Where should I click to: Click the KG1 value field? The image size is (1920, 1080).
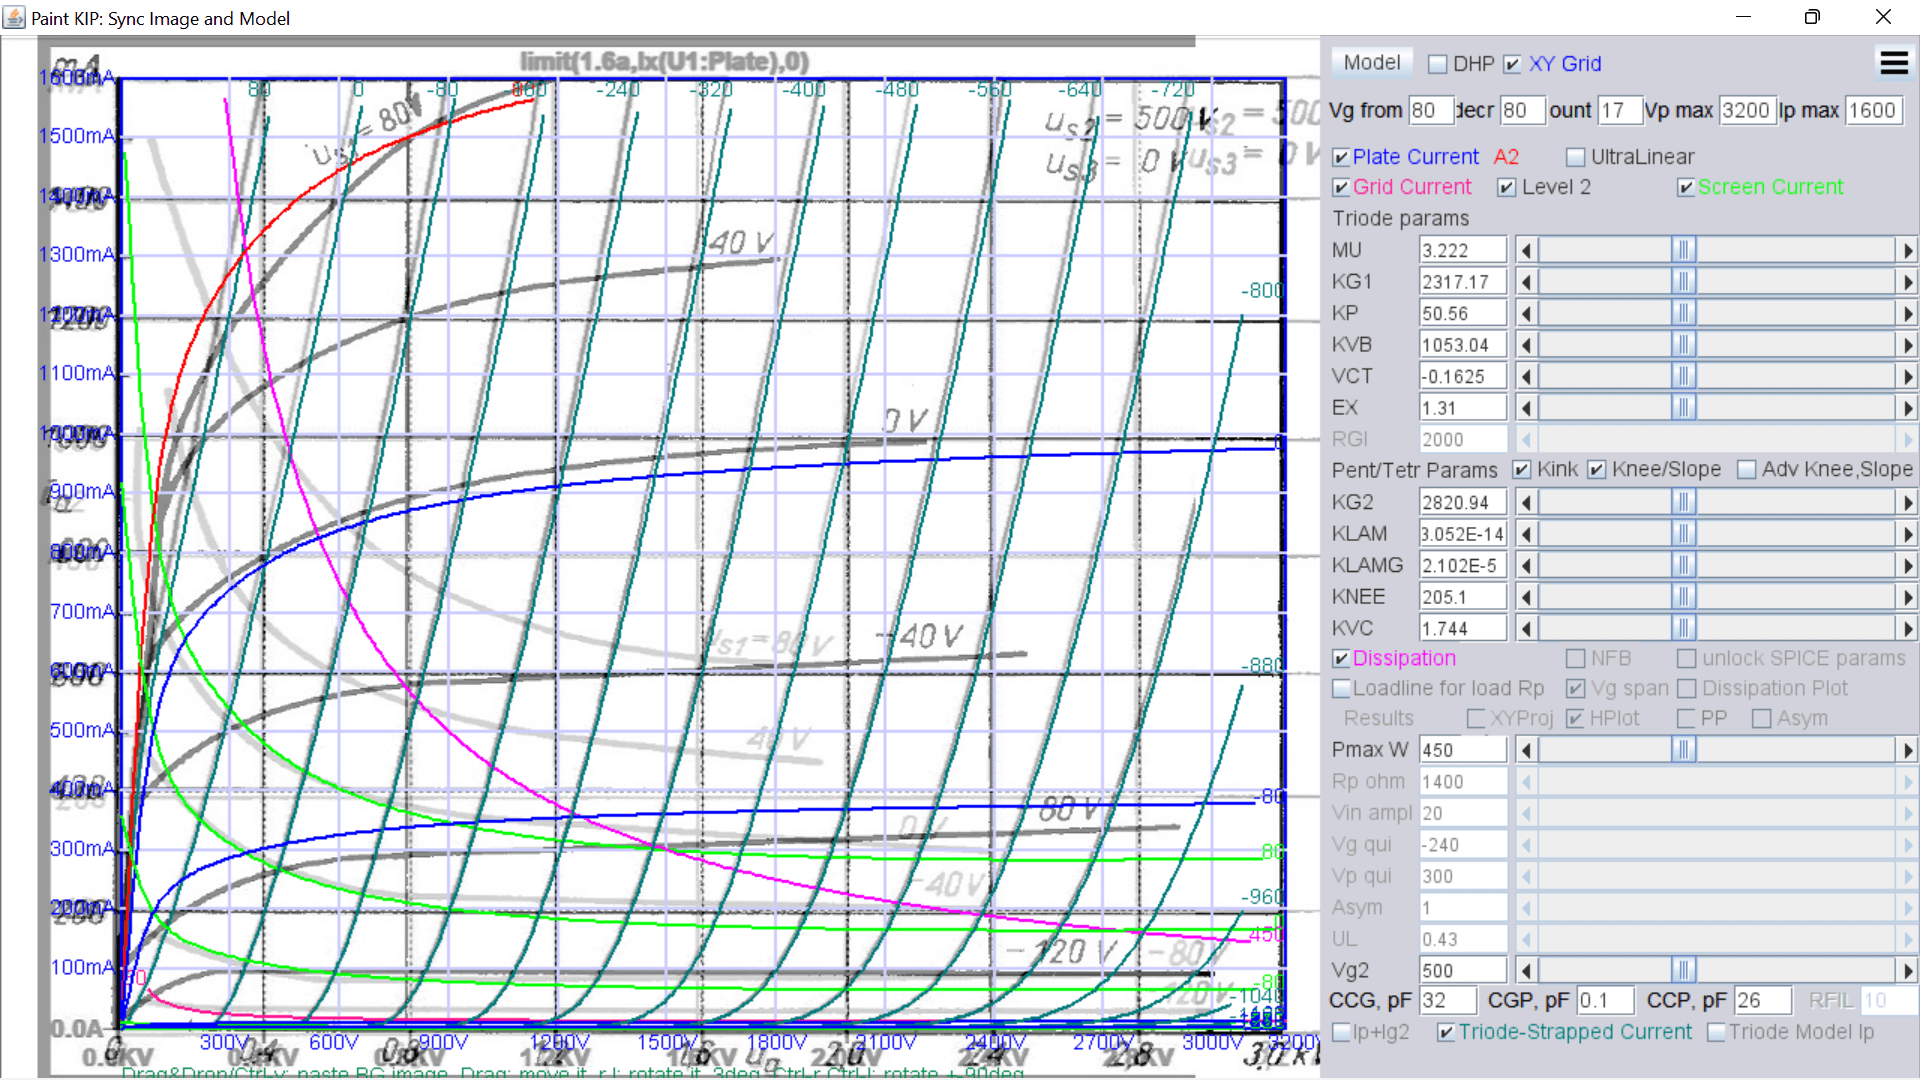pos(1463,282)
